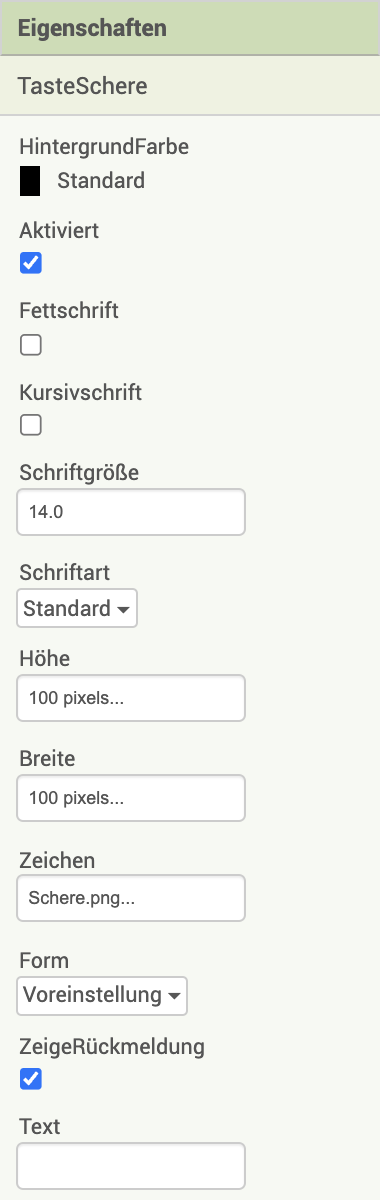Click the Standard label next to color swatch
The height and width of the screenshot is (1200, 380).
[101, 181]
